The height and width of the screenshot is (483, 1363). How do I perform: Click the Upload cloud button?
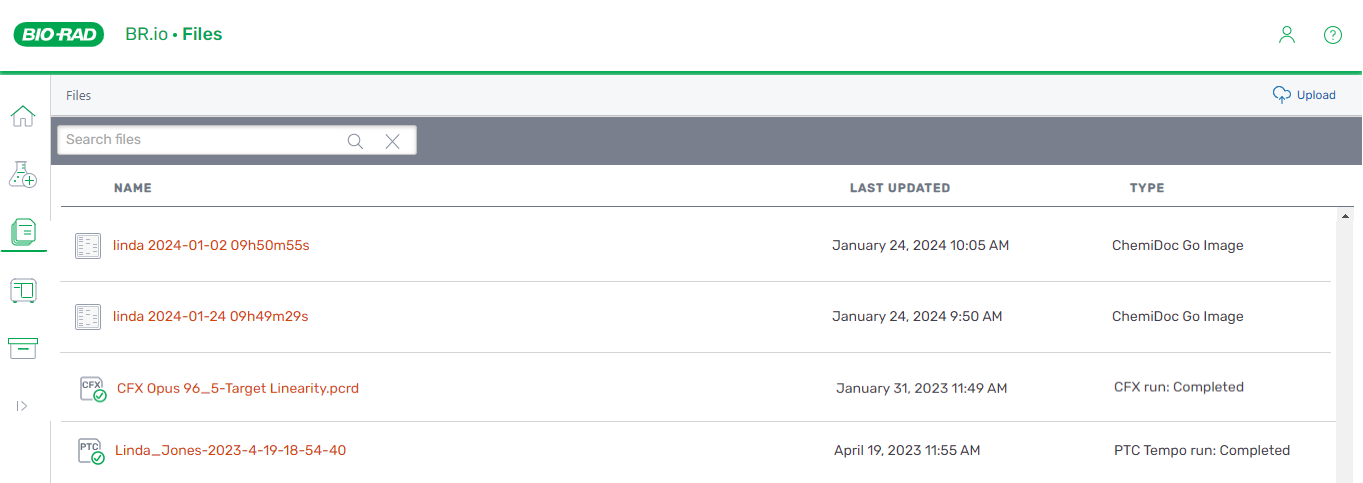coord(1304,95)
